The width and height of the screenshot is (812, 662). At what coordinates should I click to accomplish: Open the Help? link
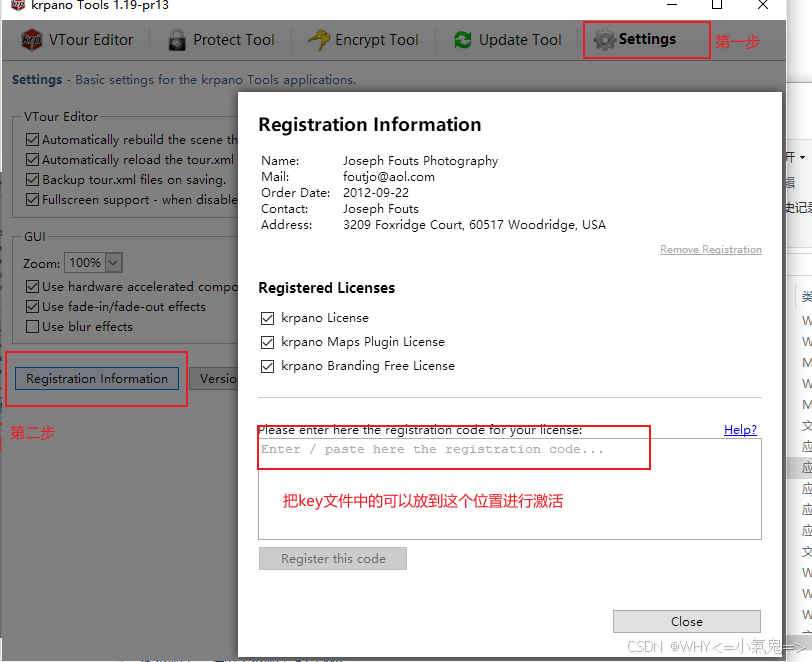click(x=740, y=430)
